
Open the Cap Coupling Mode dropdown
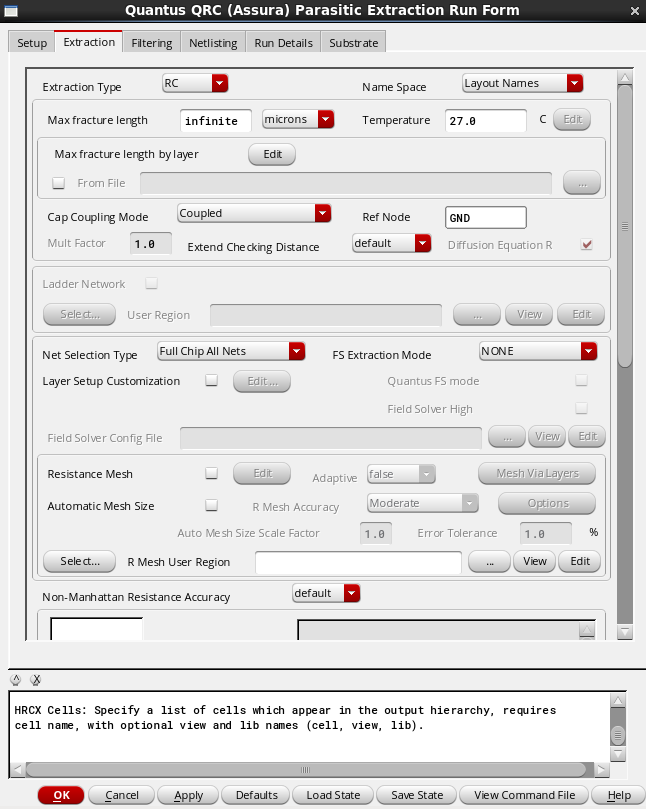[x=254, y=213]
